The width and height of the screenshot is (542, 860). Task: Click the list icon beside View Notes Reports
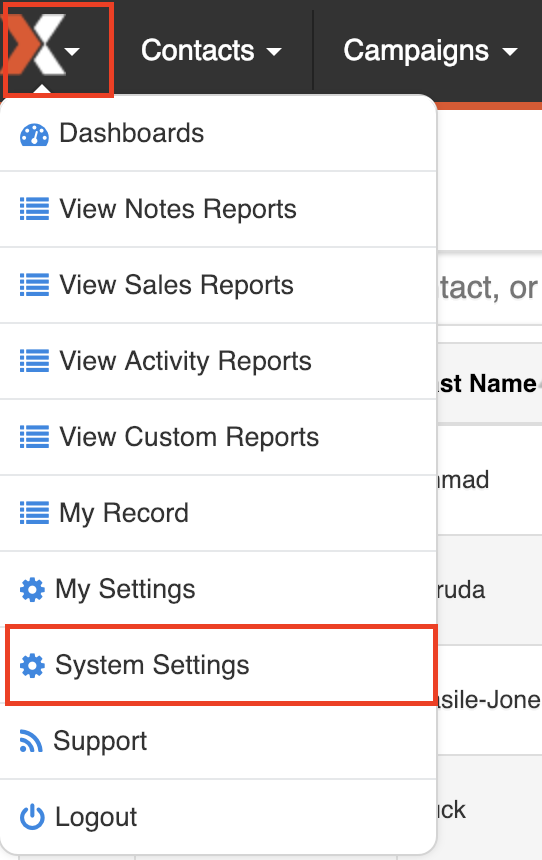[34, 210]
